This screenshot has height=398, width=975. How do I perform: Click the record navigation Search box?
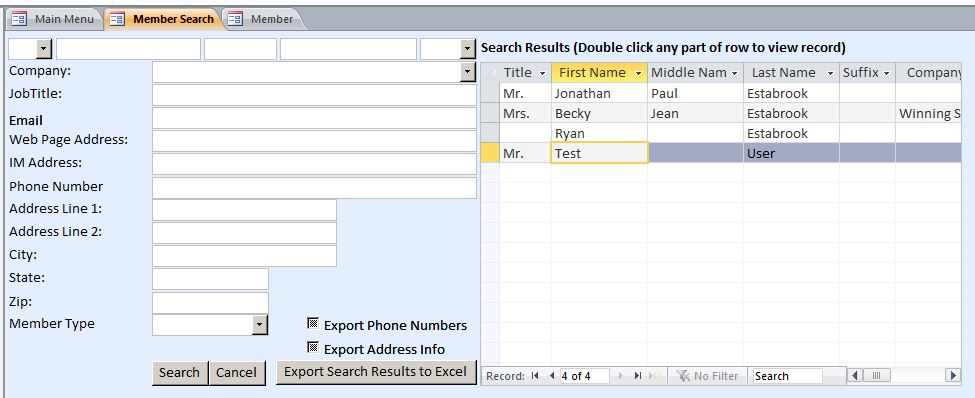pos(787,376)
